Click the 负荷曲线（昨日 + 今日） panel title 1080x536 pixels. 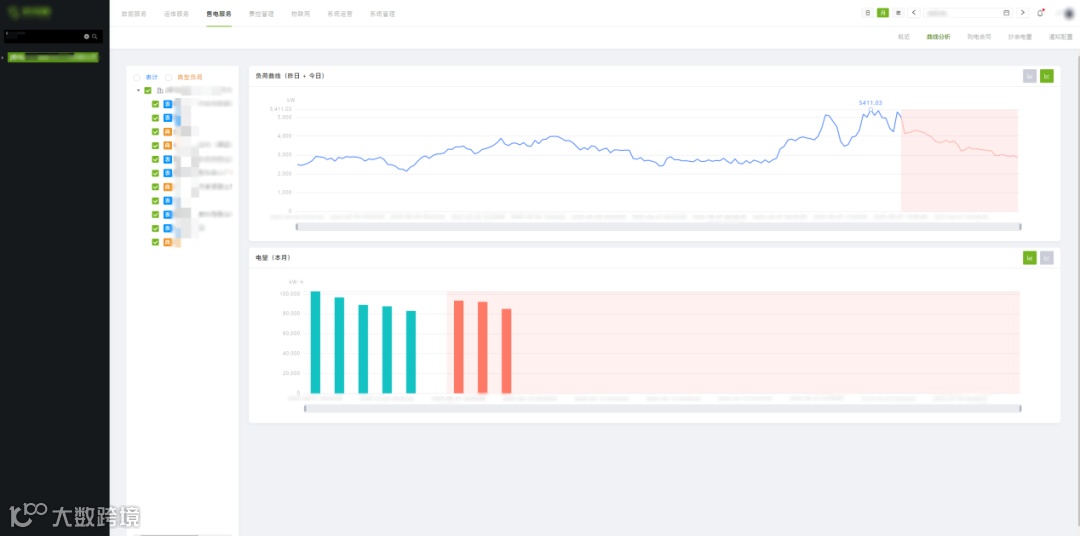(x=289, y=76)
